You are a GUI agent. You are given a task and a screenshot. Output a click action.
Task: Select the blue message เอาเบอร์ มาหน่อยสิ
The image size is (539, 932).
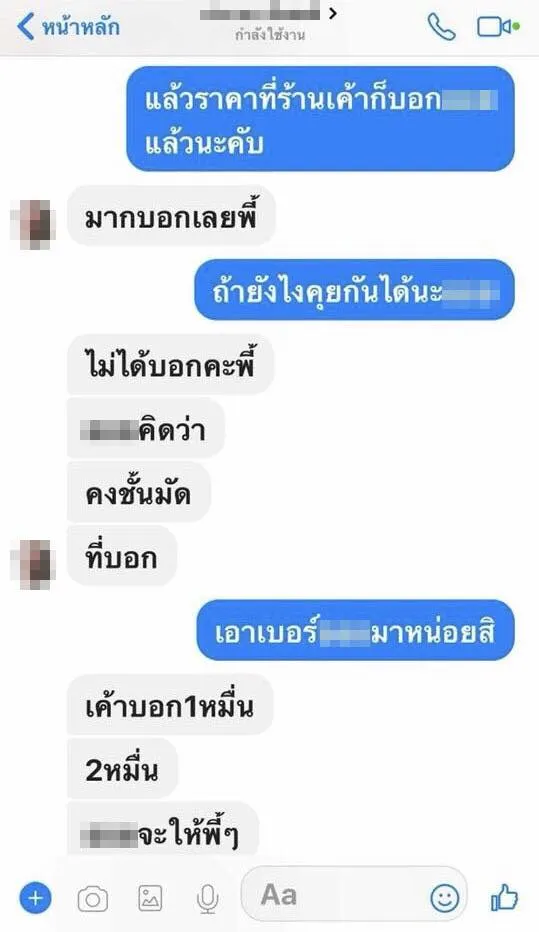(355, 631)
